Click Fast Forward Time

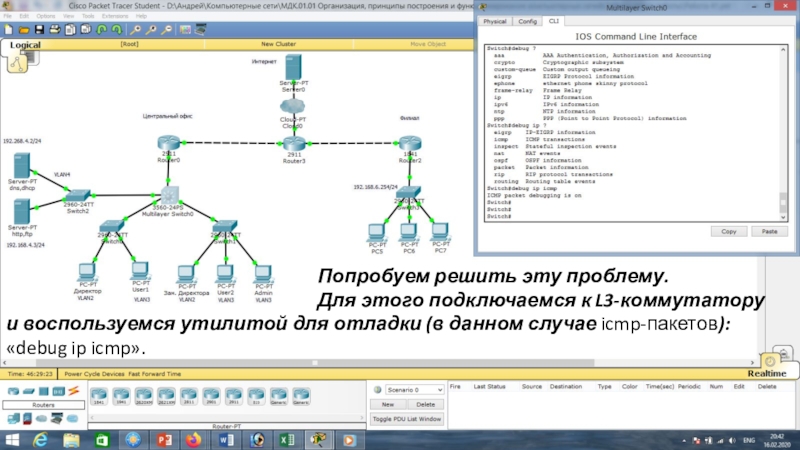(x=155, y=374)
